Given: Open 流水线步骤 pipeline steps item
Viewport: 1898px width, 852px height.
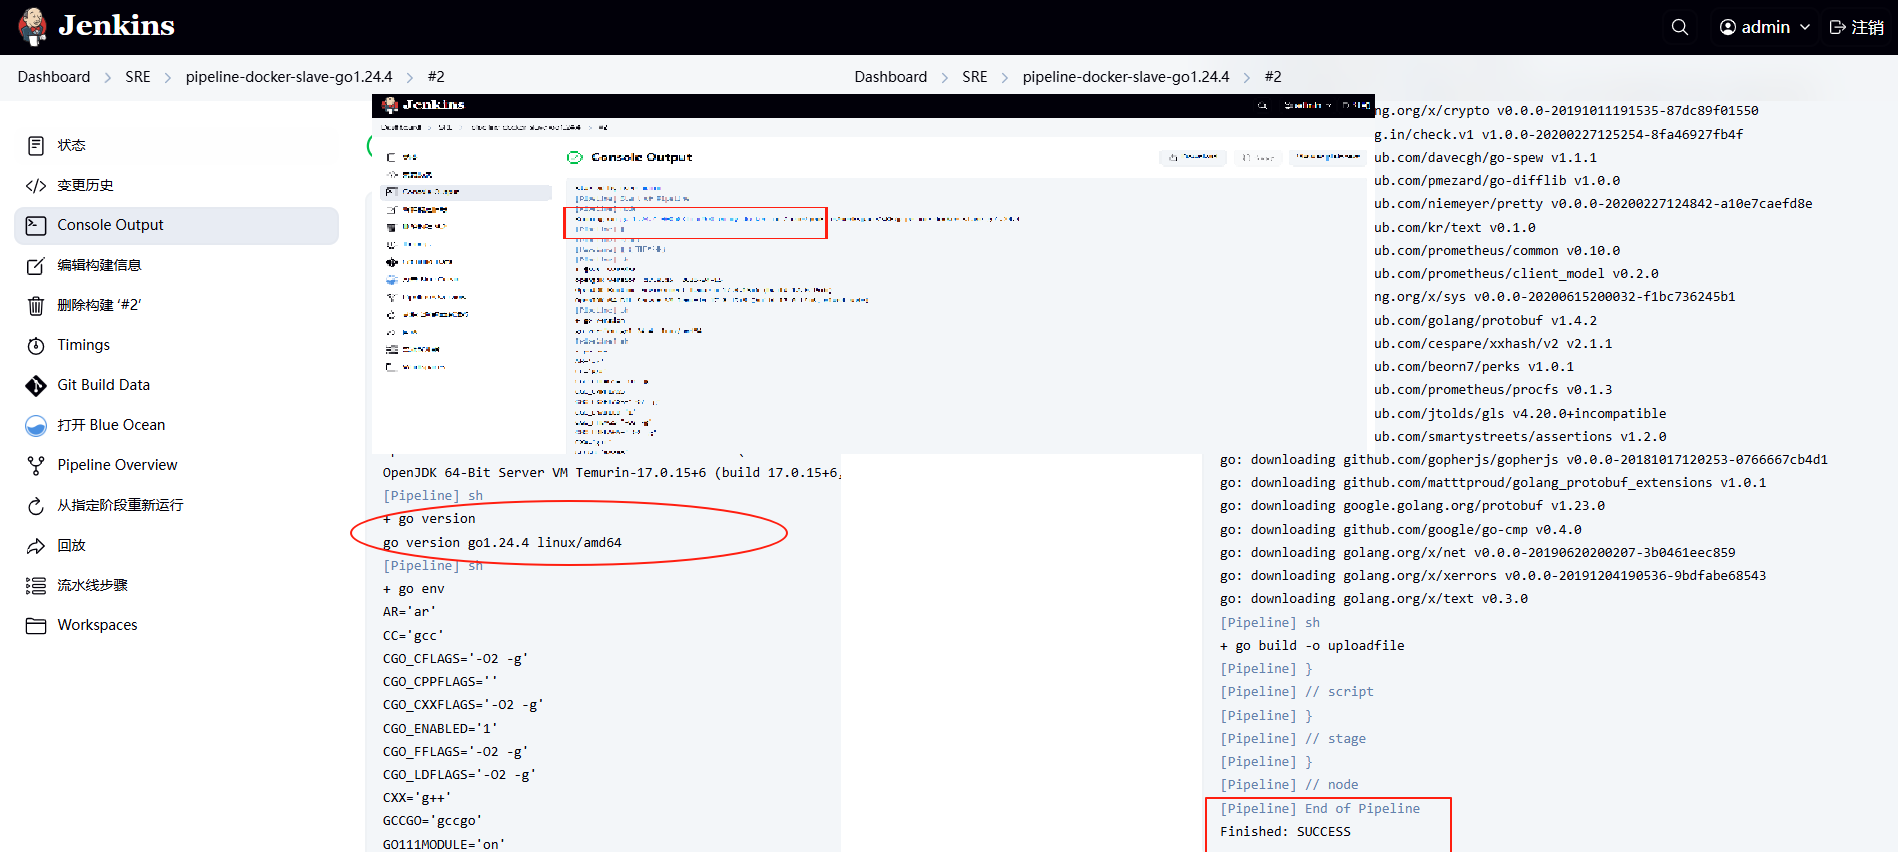Looking at the screenshot, I should tap(92, 585).
